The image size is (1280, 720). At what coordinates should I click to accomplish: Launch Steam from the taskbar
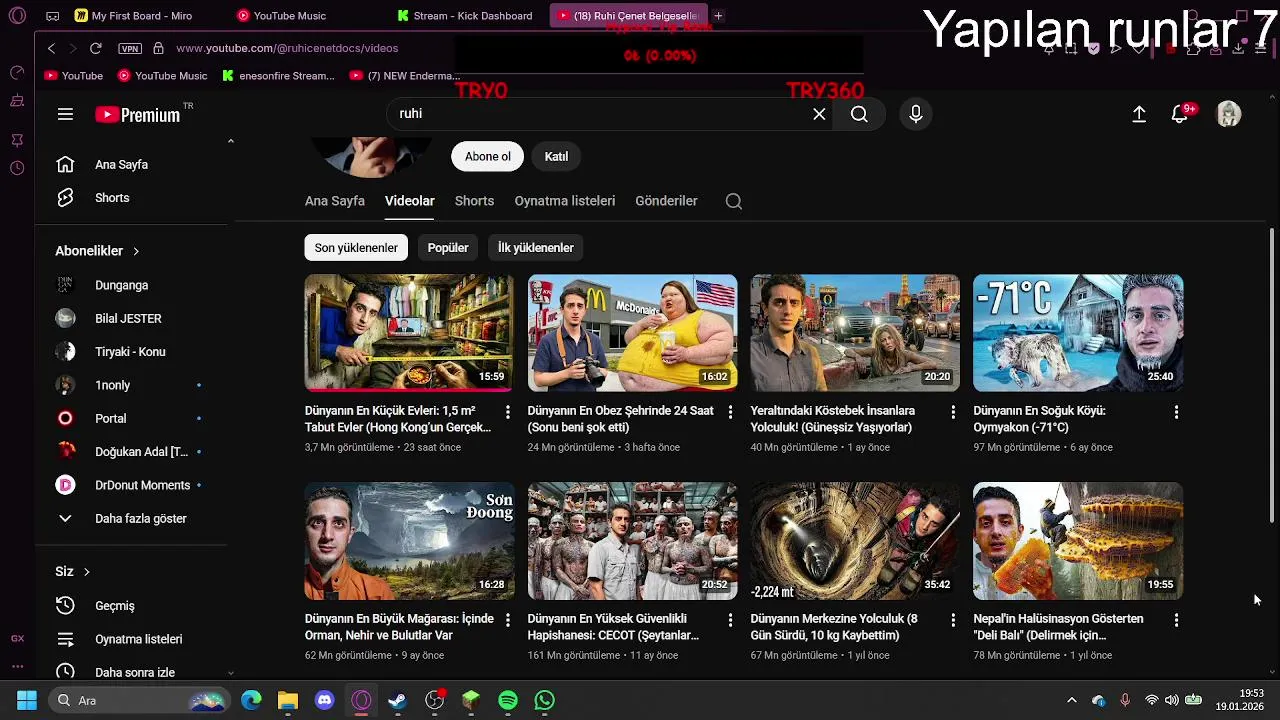pyautogui.click(x=398, y=700)
